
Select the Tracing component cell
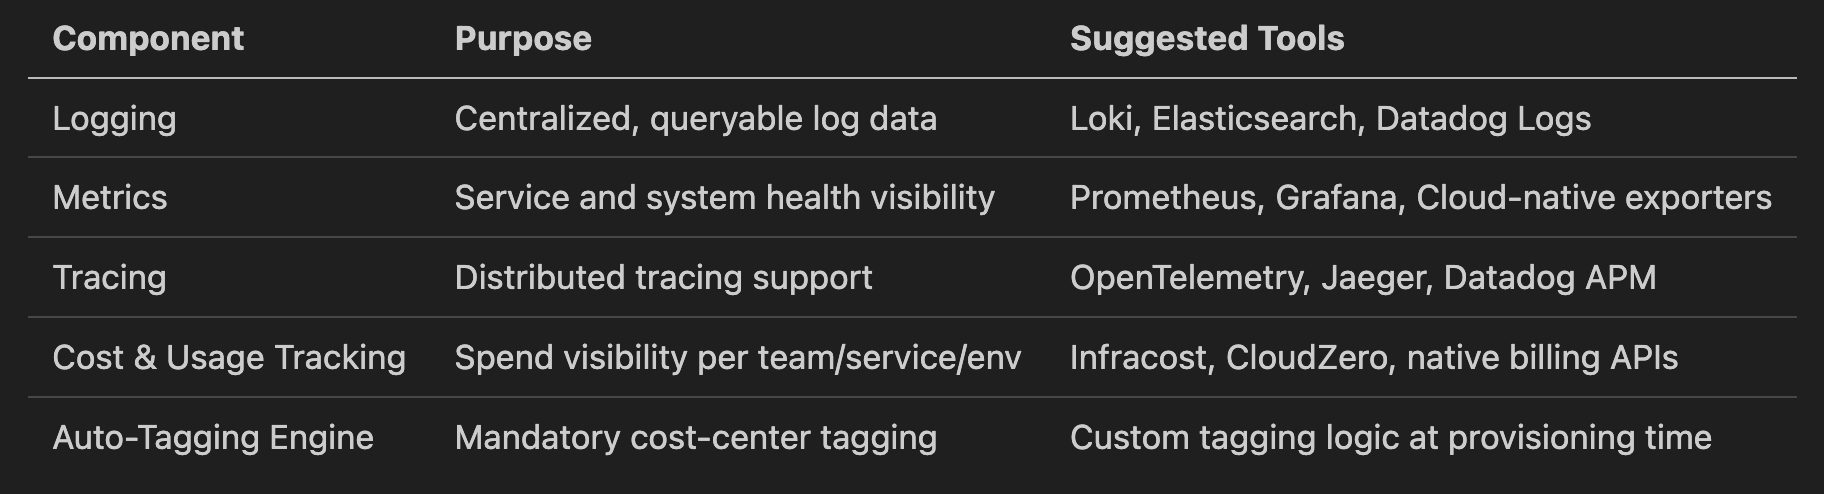point(109,278)
